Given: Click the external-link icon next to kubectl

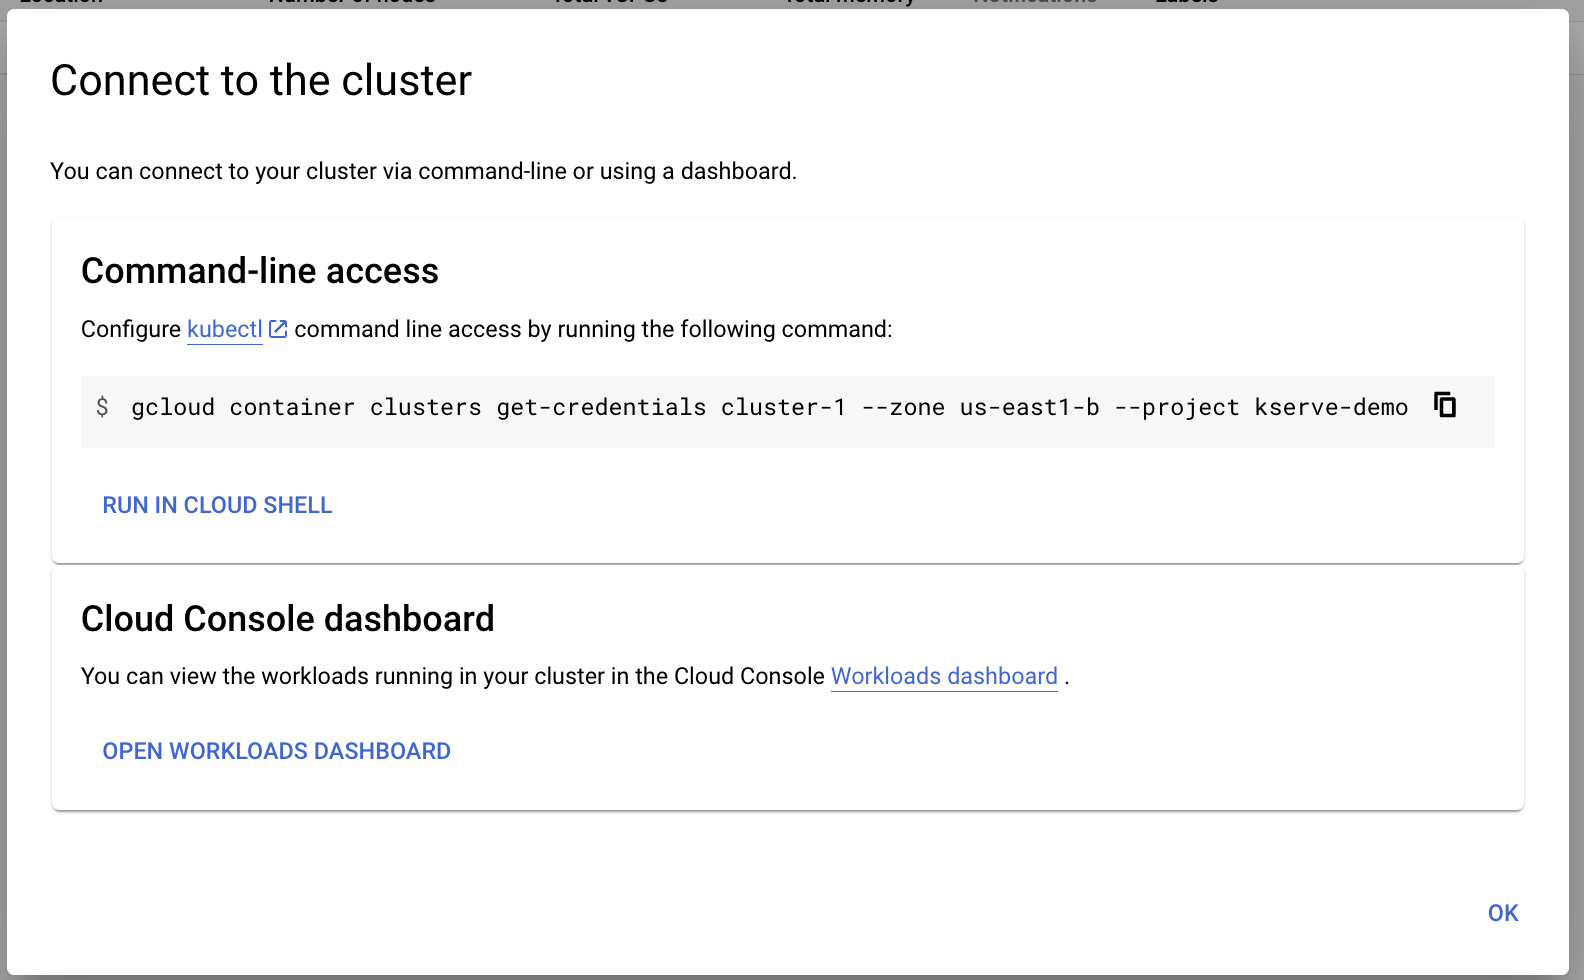Looking at the screenshot, I should pyautogui.click(x=277, y=328).
